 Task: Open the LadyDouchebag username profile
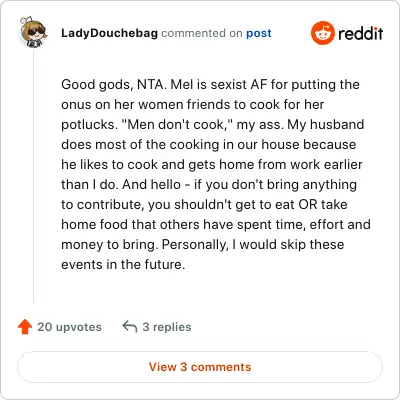(x=109, y=33)
